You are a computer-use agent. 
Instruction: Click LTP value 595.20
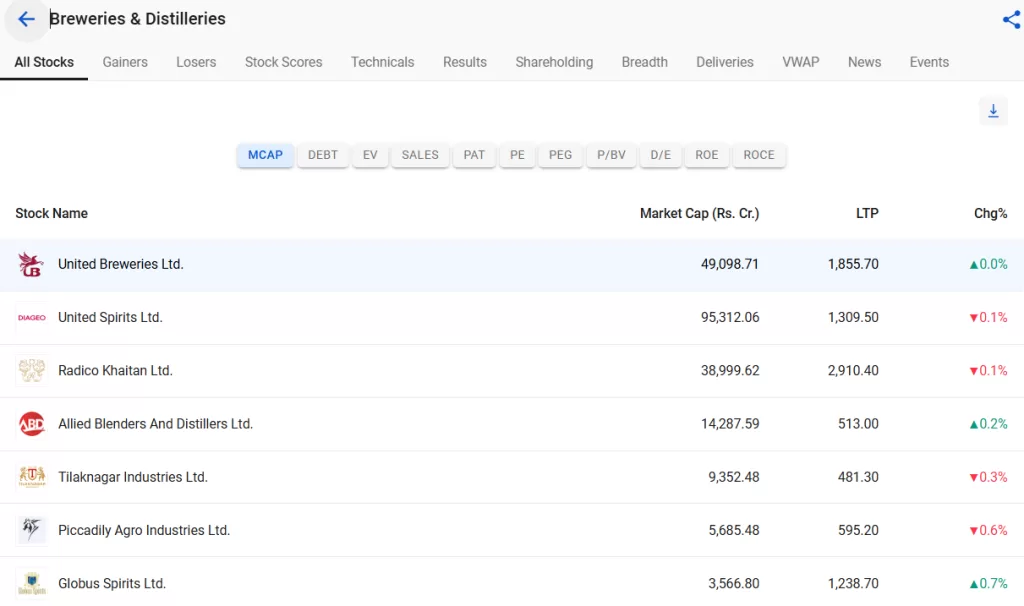858,530
